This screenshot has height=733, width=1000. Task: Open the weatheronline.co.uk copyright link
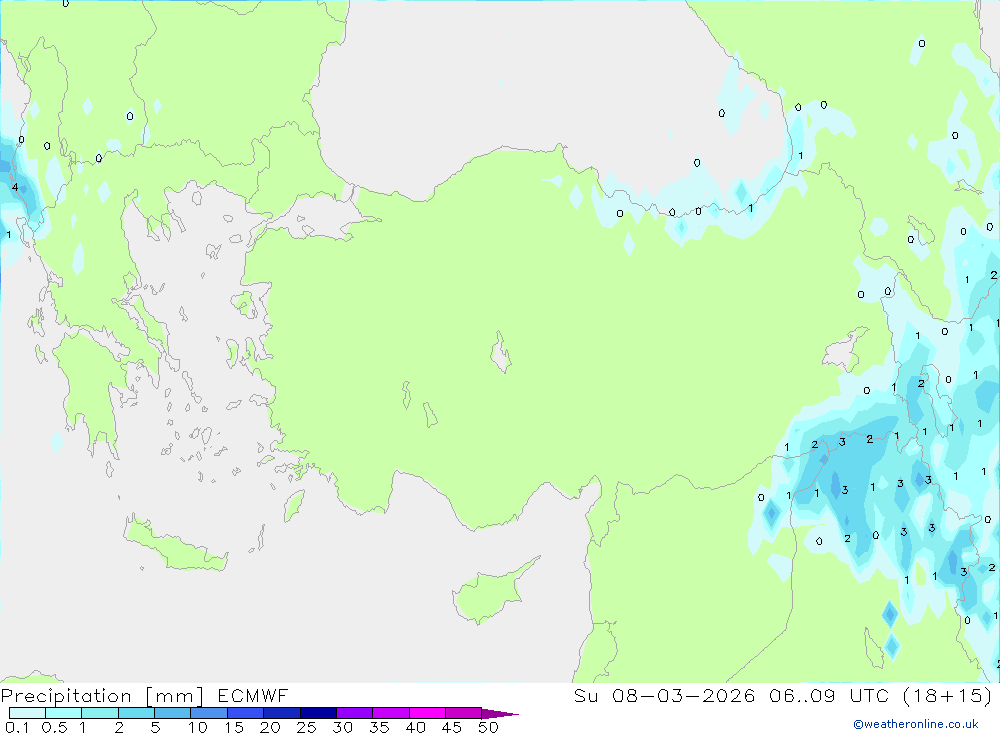(x=916, y=724)
